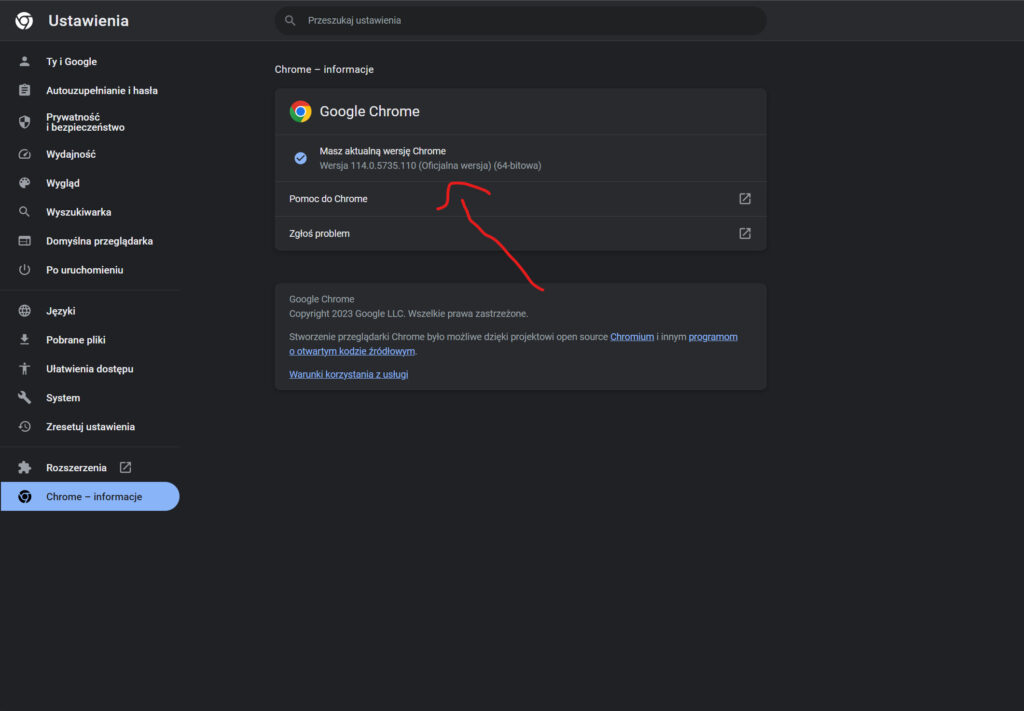Open Warunki korzystania z usługi link
Viewport: 1024px width, 711px height.
click(349, 374)
